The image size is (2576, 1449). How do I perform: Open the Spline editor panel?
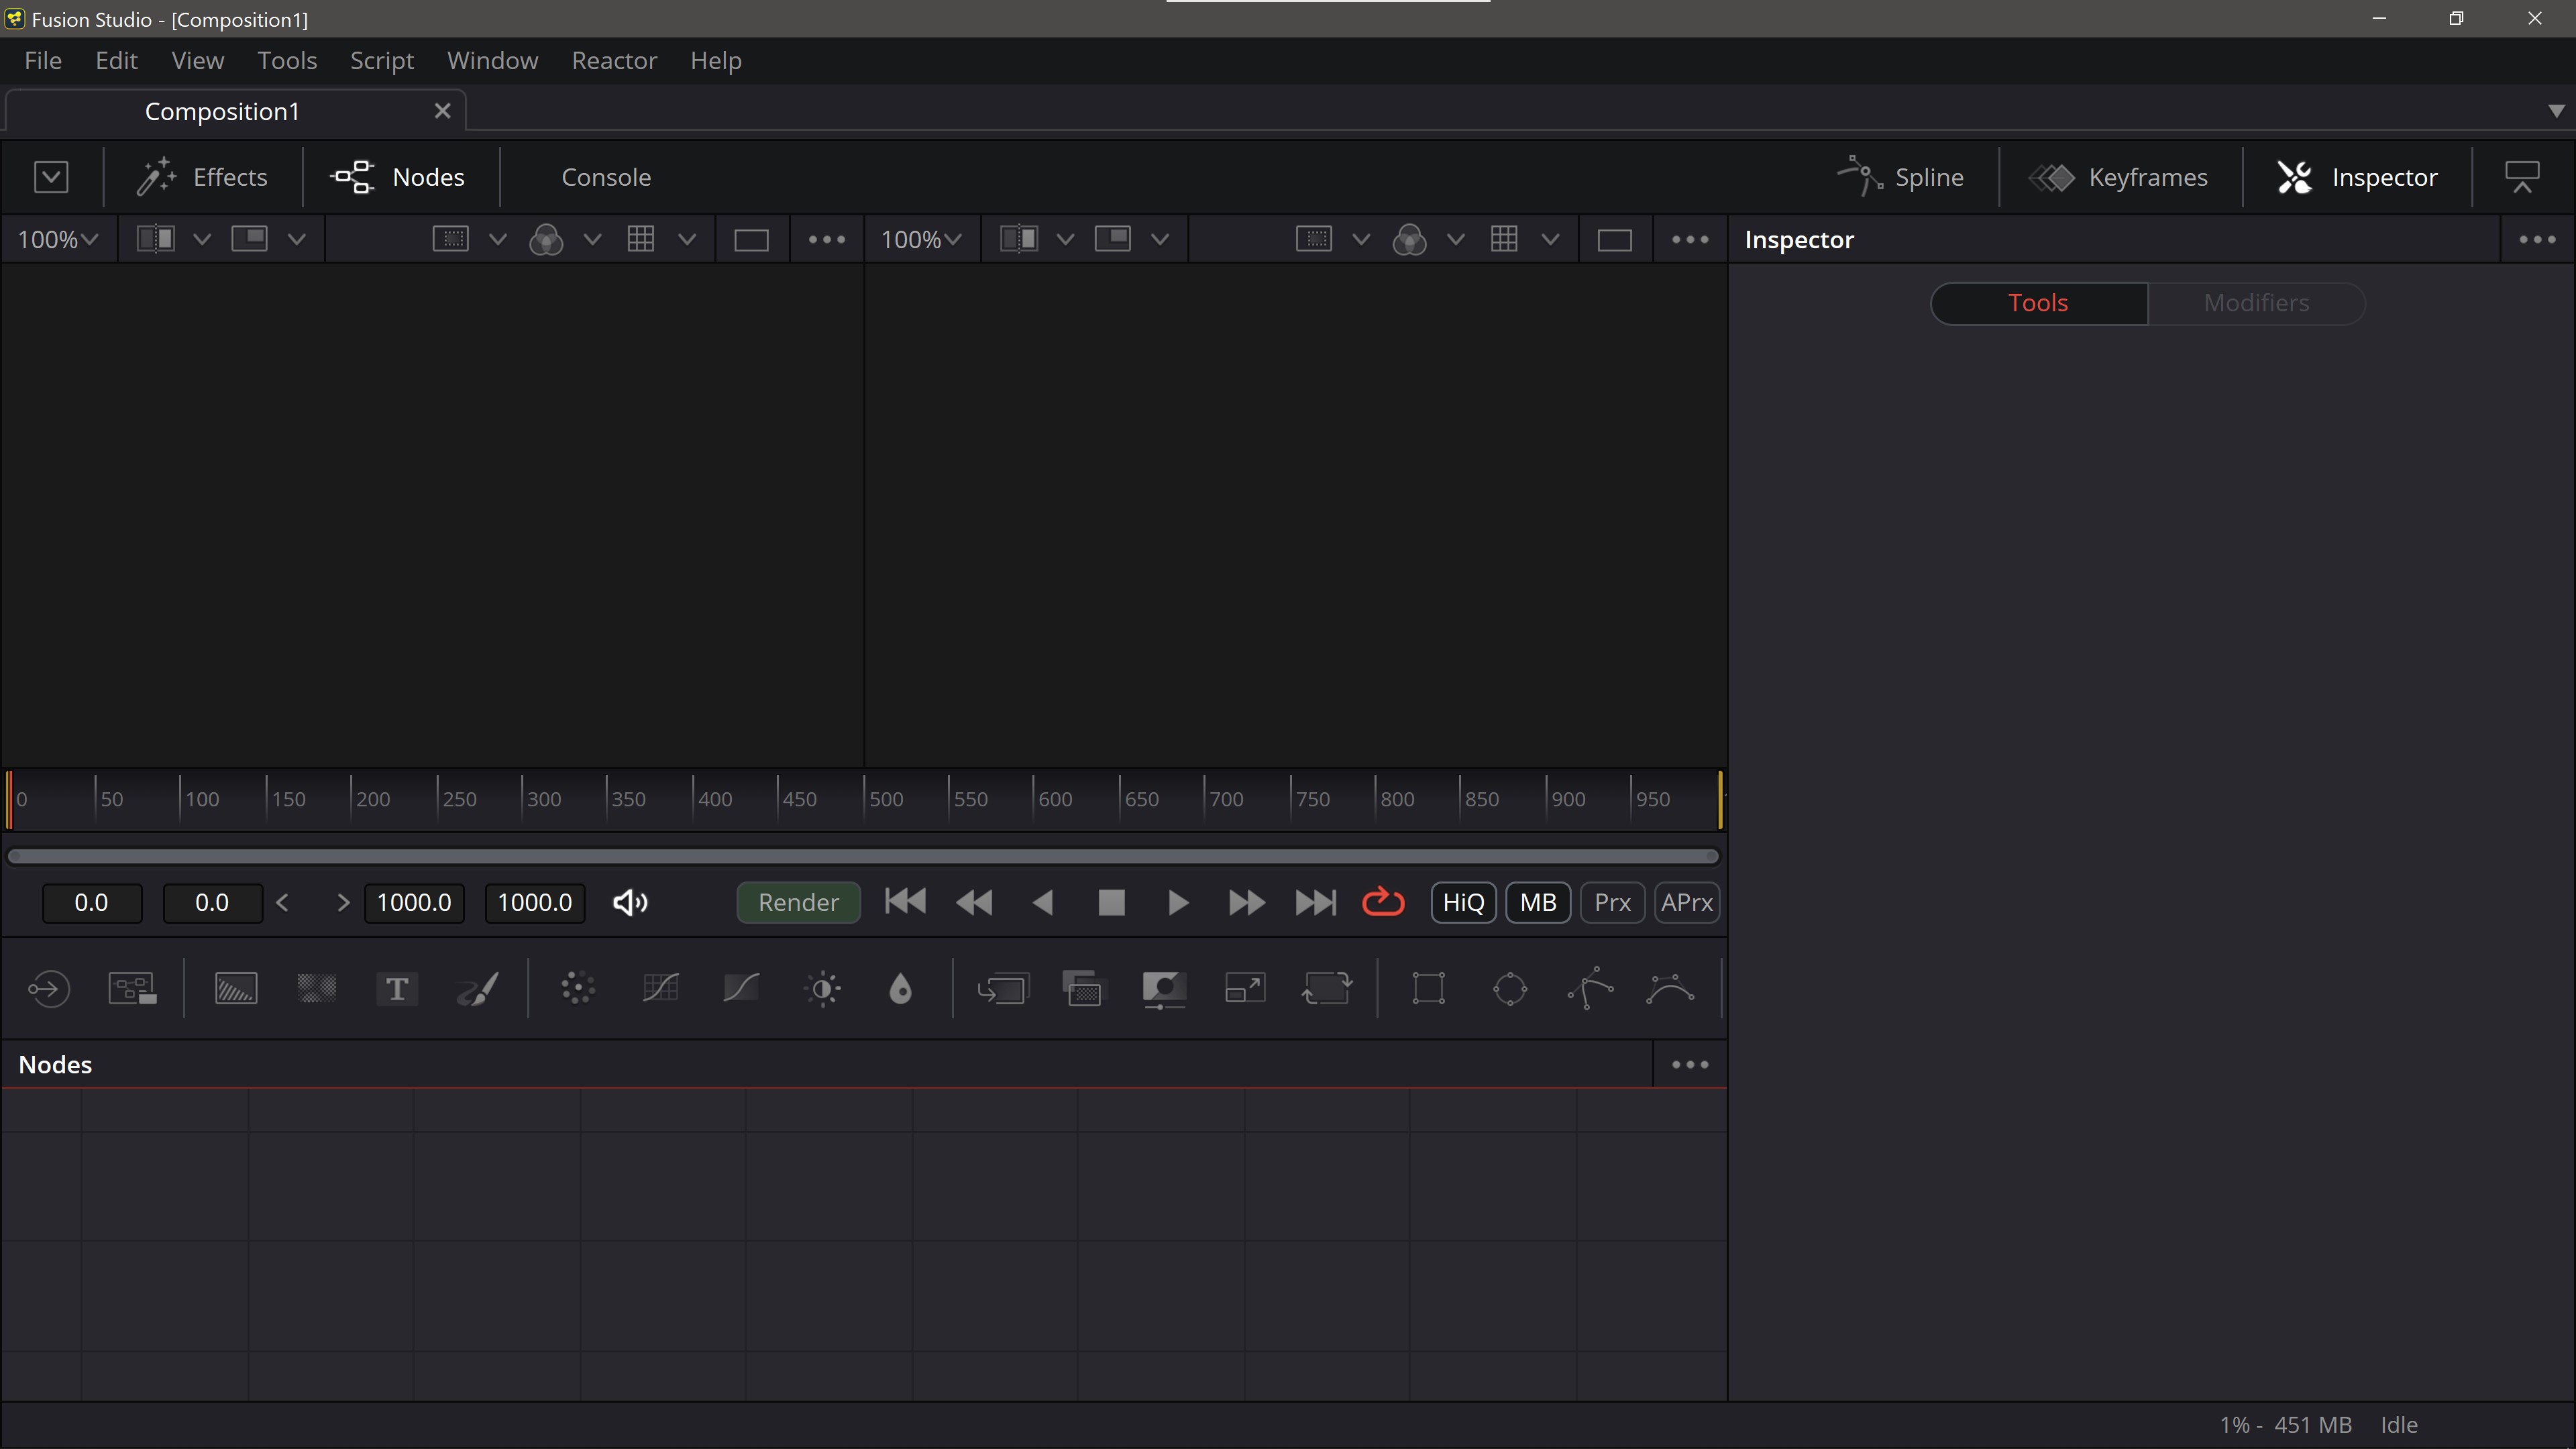(x=1900, y=177)
